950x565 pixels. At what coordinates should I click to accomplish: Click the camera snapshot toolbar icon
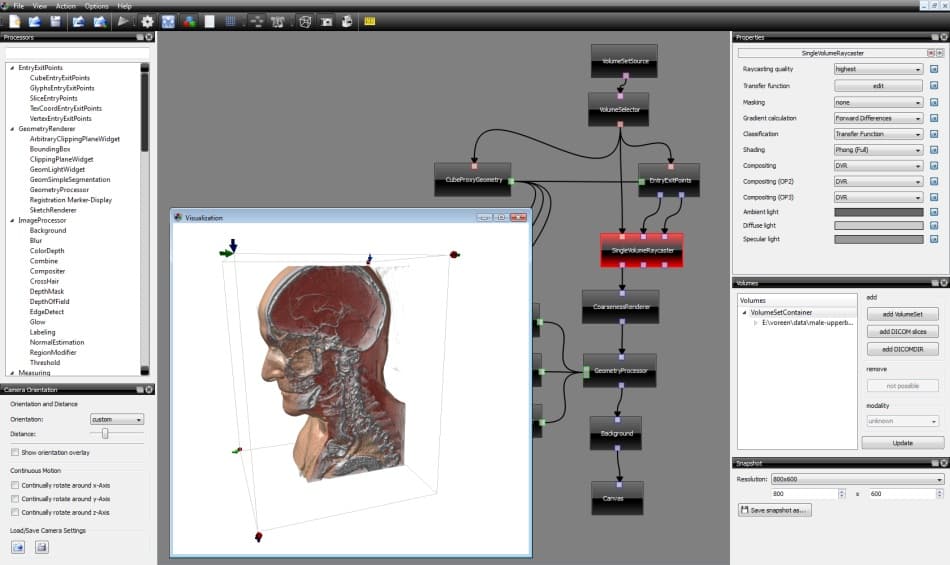[x=327, y=21]
